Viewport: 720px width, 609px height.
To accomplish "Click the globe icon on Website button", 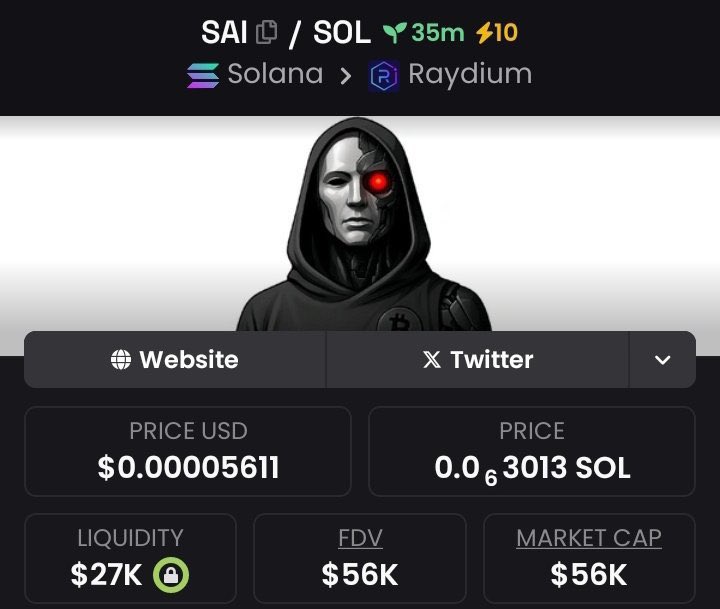I will 121,359.
